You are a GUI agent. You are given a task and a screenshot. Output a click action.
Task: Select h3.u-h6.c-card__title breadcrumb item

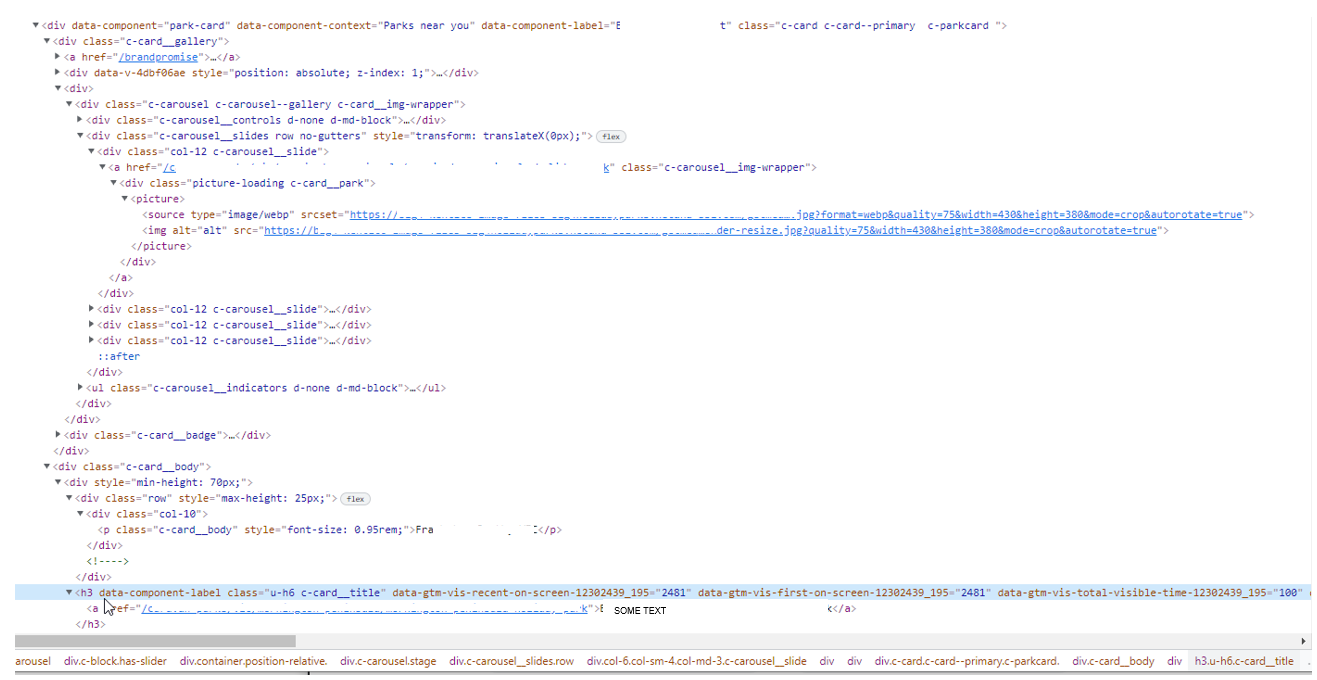1244,661
